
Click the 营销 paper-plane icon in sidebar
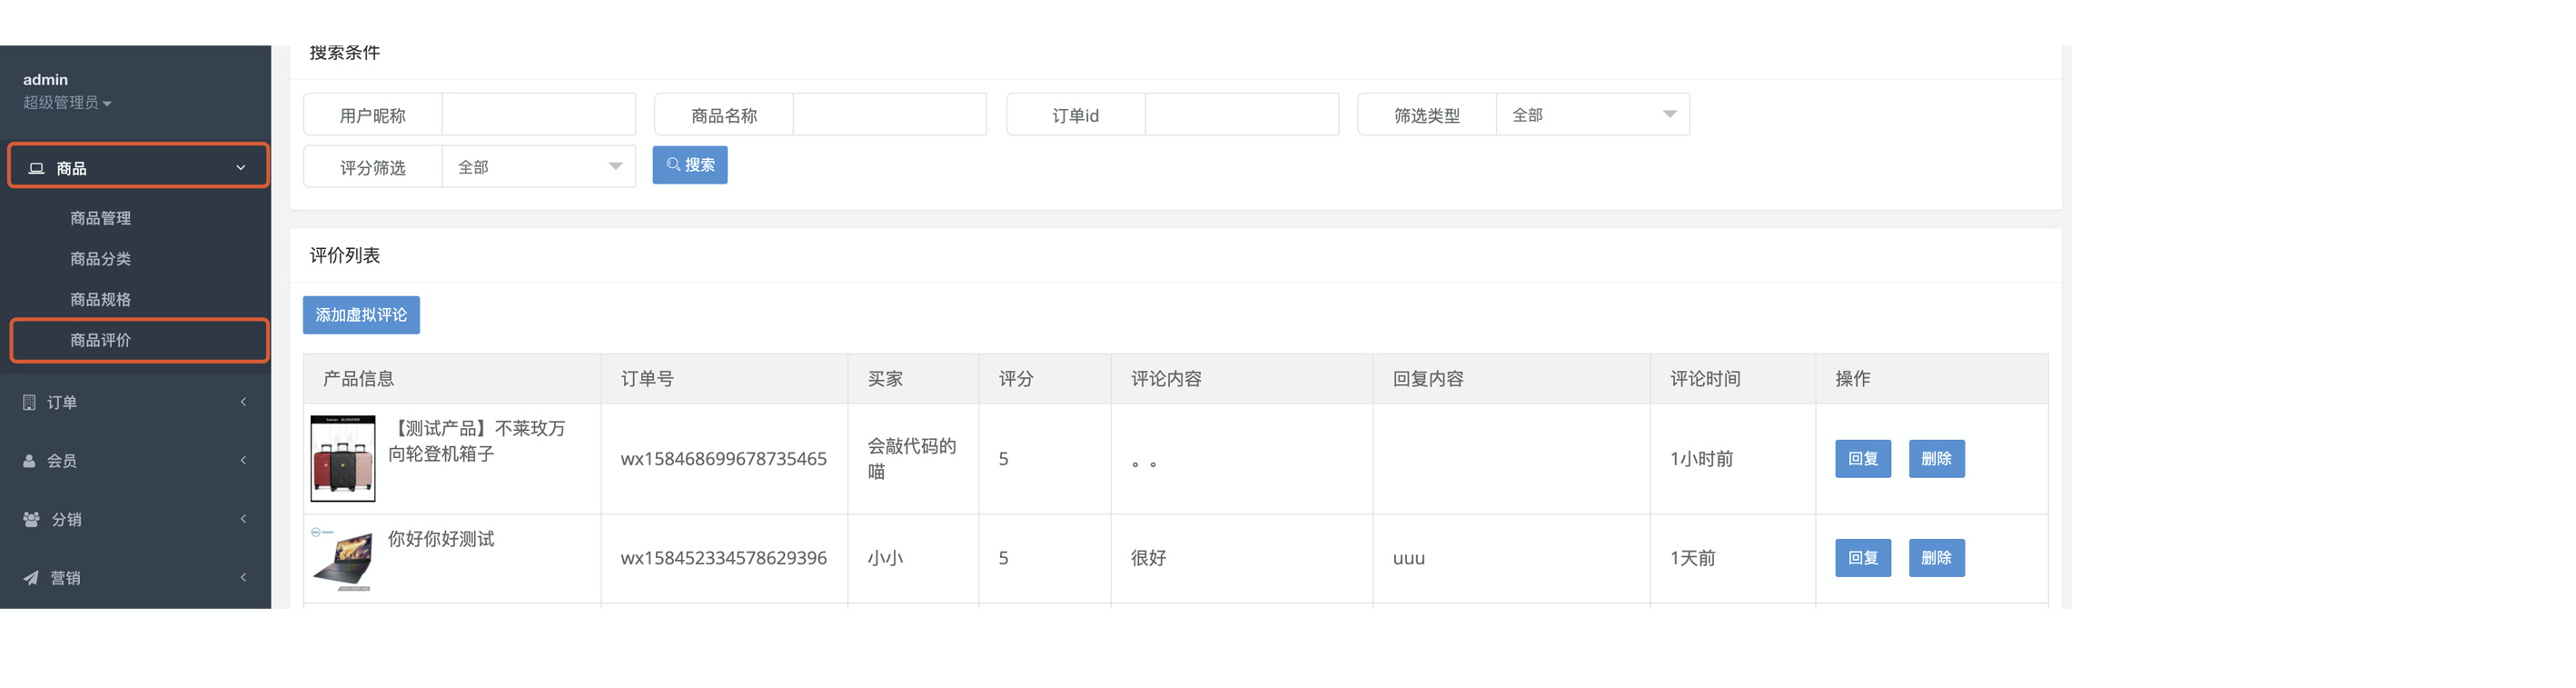[x=31, y=578]
